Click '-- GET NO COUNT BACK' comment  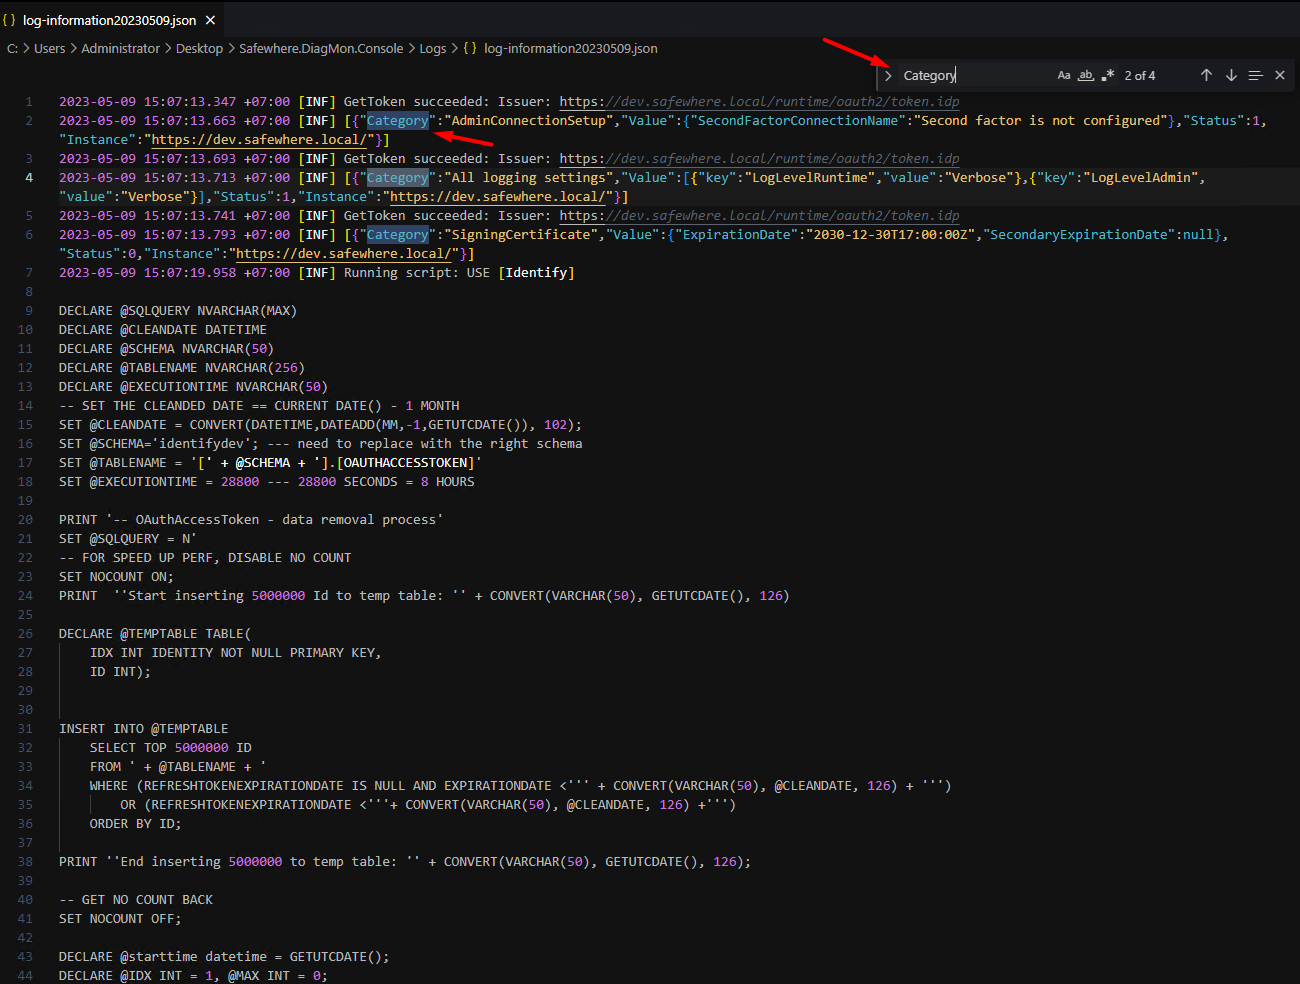[136, 899]
